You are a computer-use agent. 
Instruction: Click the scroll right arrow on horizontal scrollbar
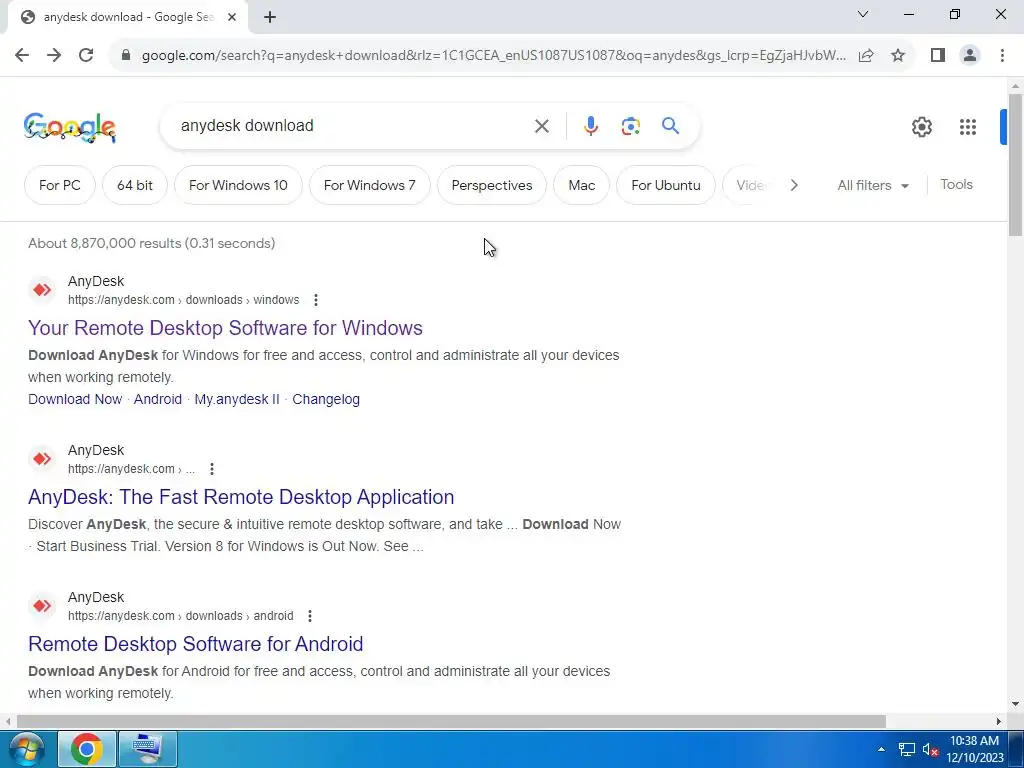(x=999, y=722)
